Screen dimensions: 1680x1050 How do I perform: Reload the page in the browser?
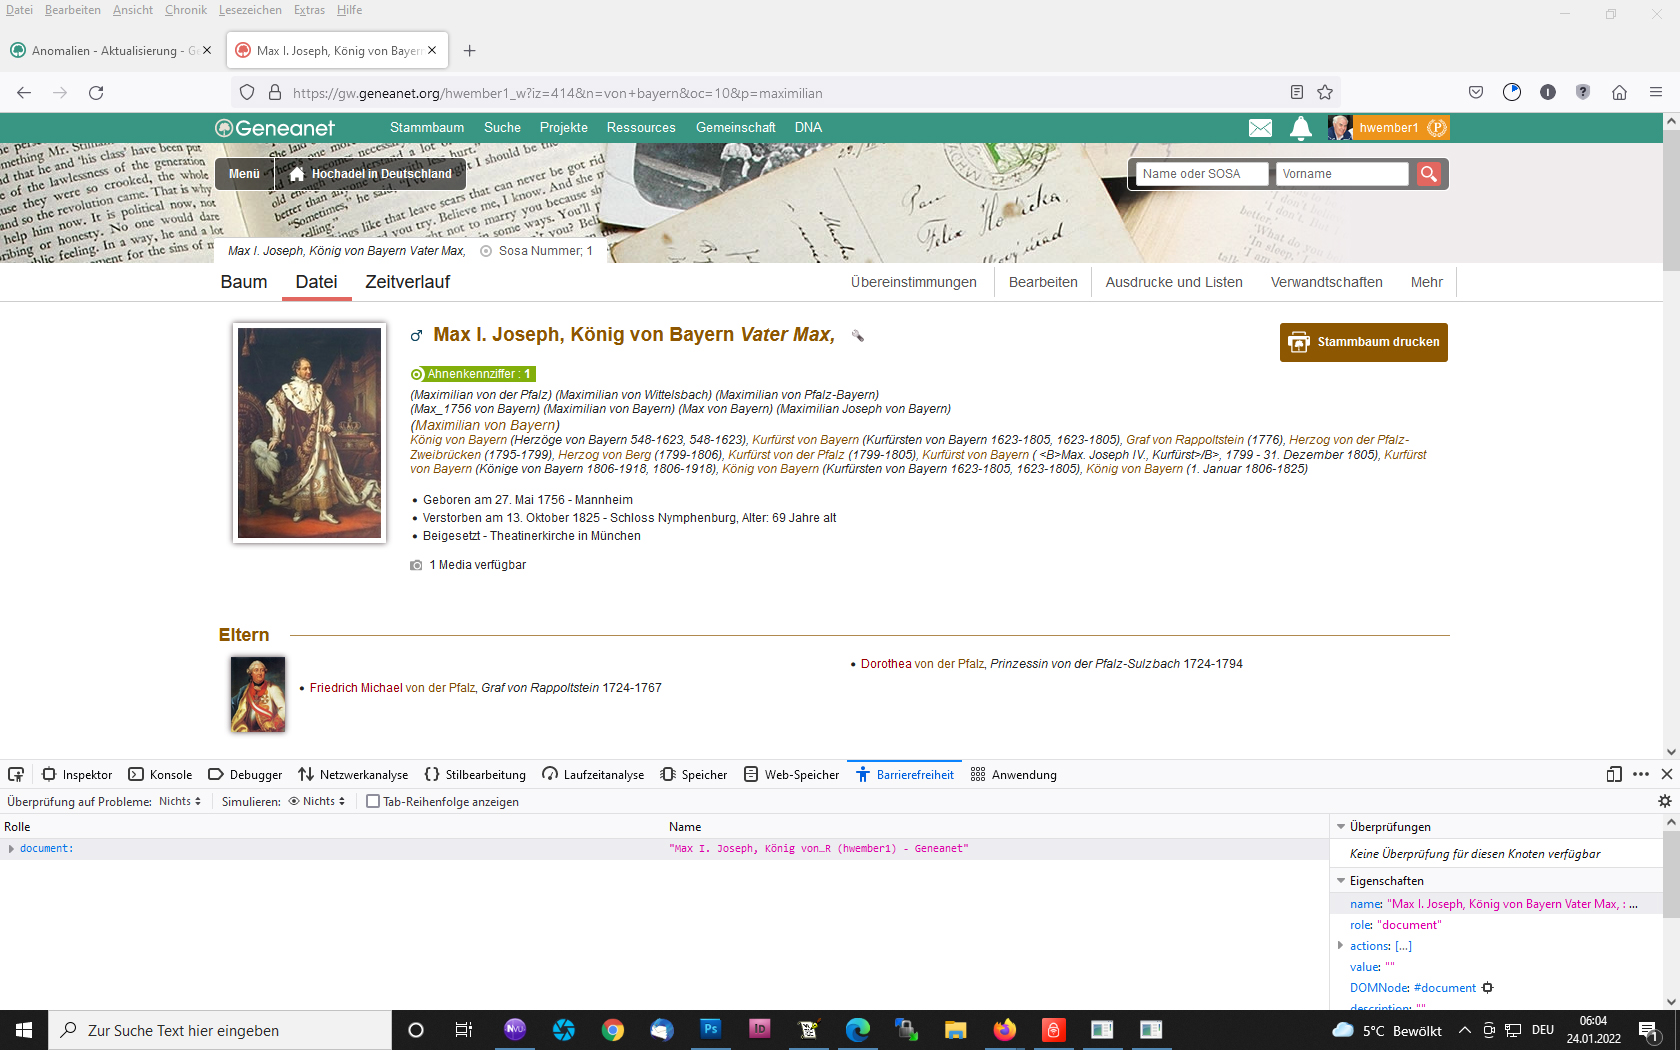pyautogui.click(x=96, y=93)
